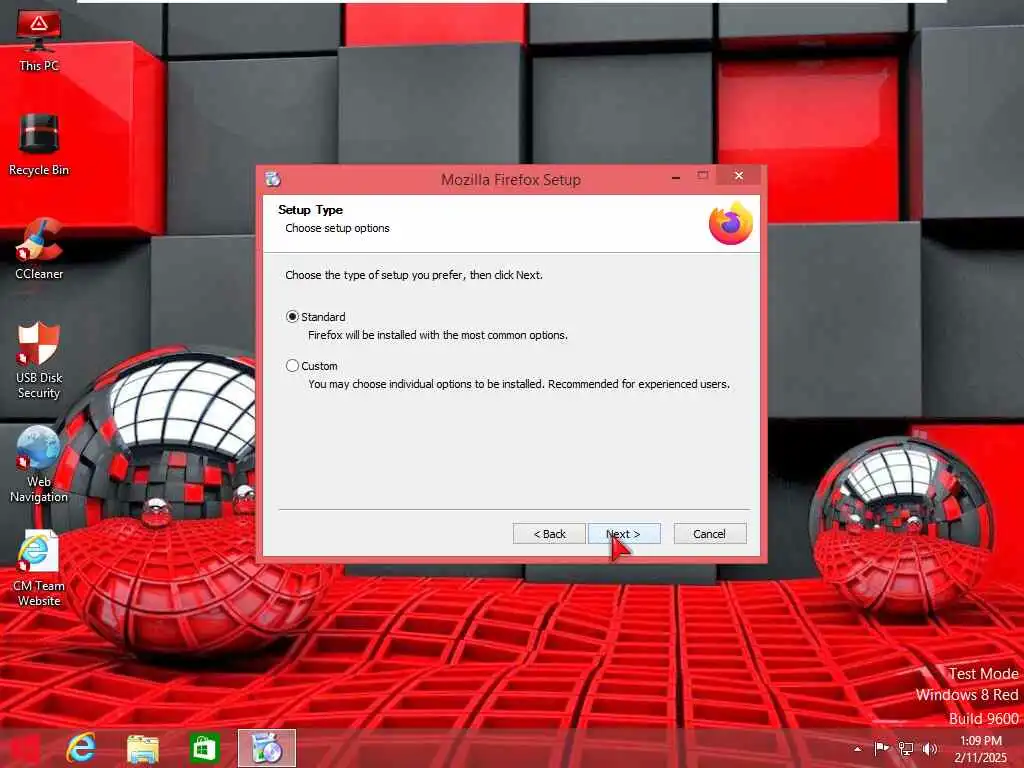Screen dimensions: 1024x768
Task: Launch Internet Explorer from the taskbar
Action: (x=81, y=748)
